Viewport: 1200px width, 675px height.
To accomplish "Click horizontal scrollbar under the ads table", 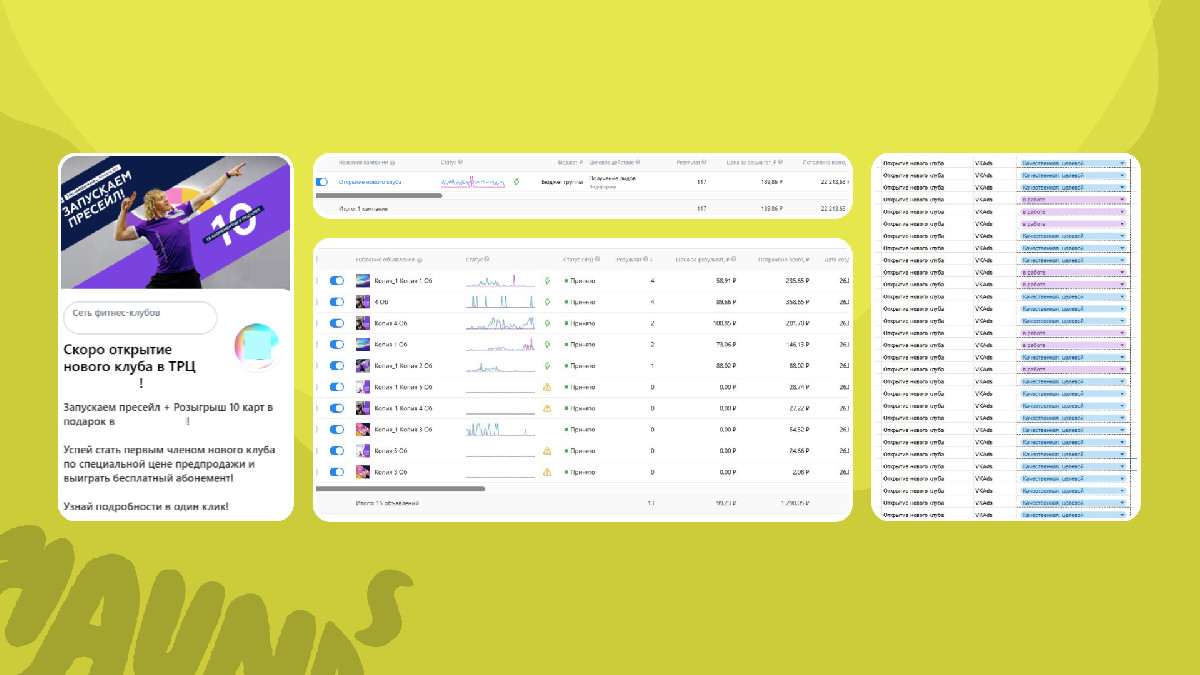I will (400, 489).
